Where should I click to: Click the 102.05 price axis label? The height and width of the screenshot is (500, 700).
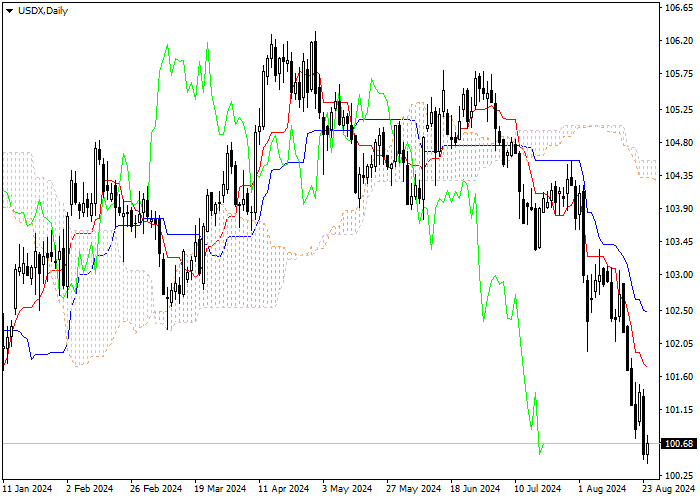[679, 344]
